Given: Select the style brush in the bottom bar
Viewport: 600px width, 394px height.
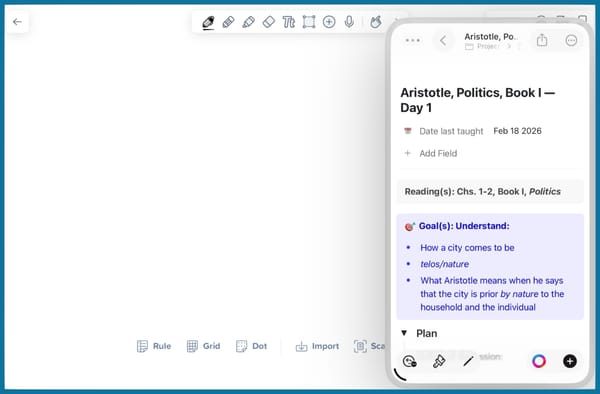Looking at the screenshot, I should 439,361.
